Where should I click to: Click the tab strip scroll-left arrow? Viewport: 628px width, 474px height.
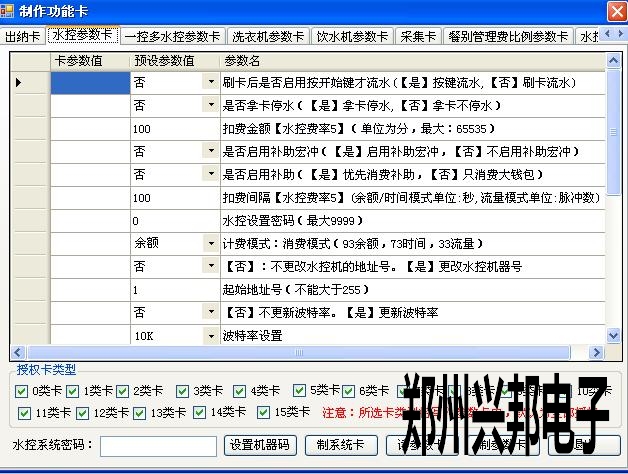coord(607,36)
